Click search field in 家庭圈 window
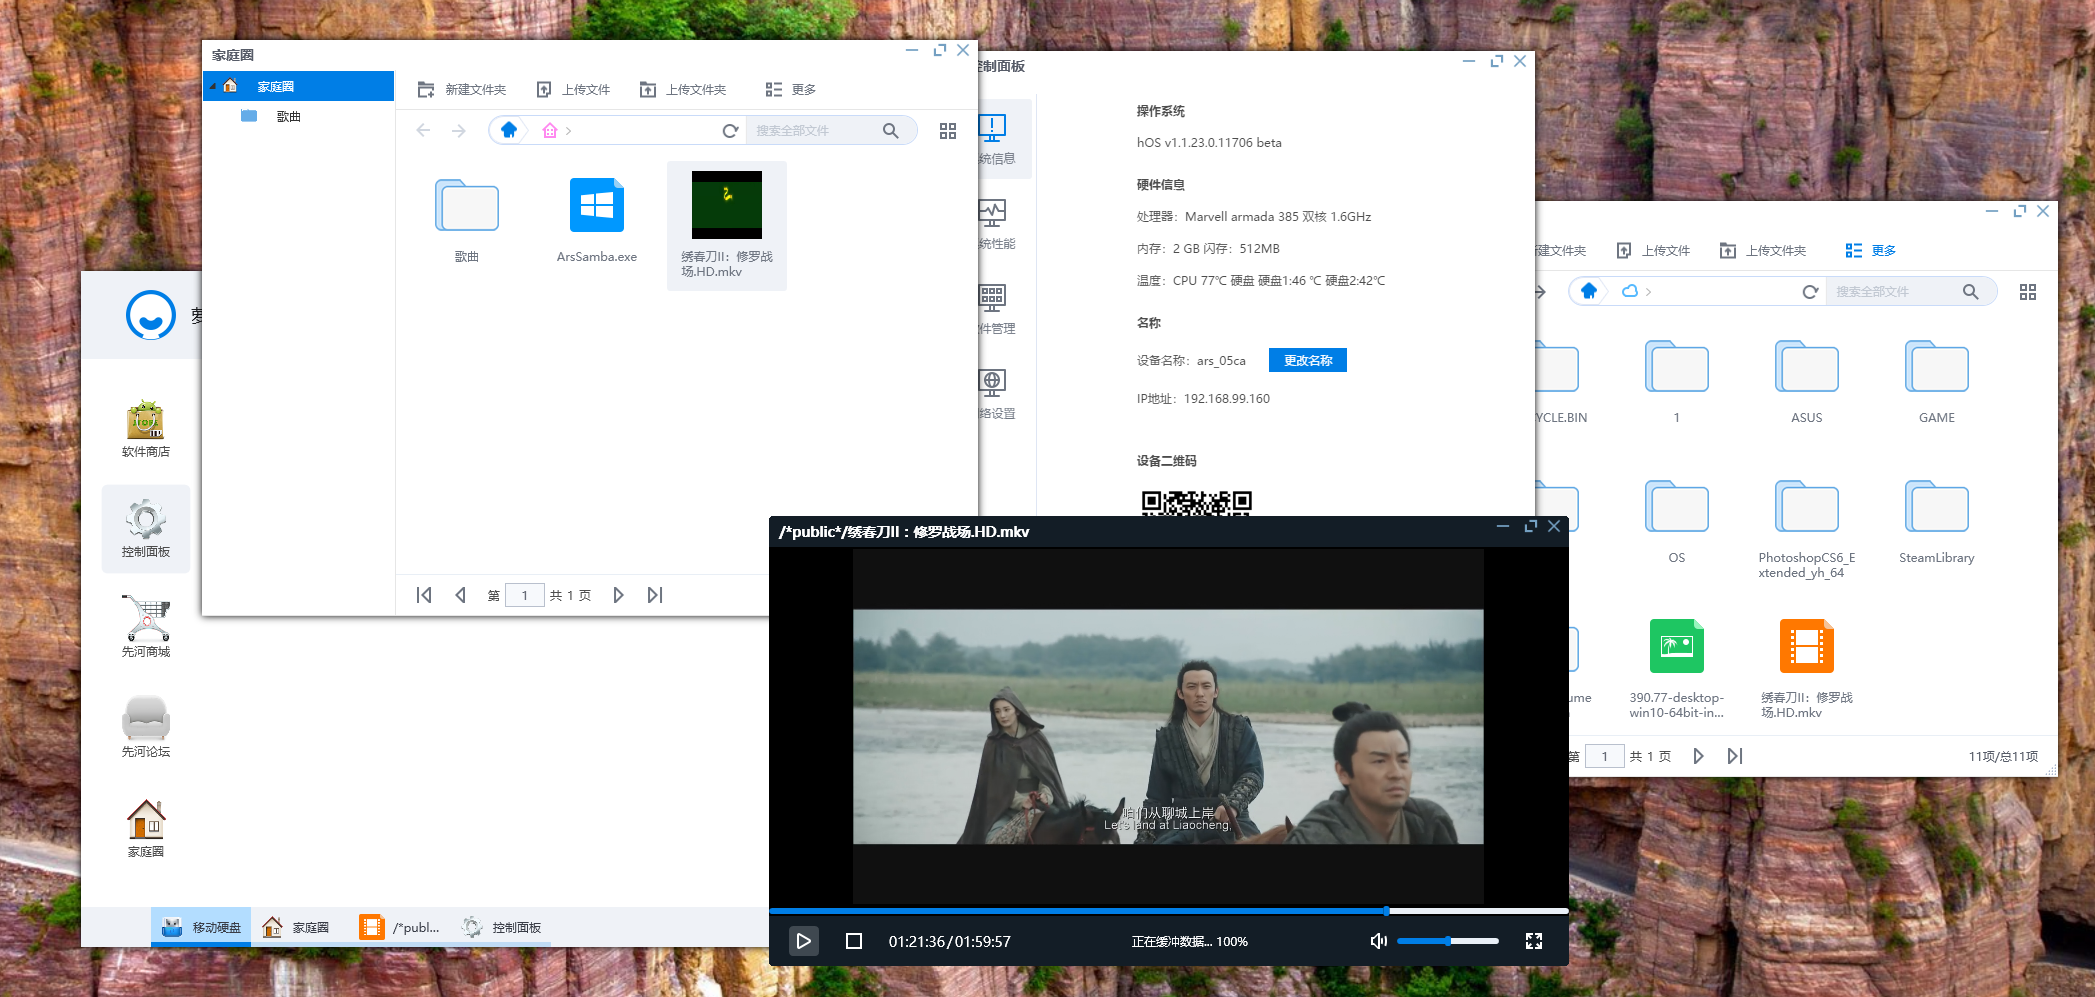This screenshot has height=997, width=2095. pyautogui.click(x=811, y=131)
